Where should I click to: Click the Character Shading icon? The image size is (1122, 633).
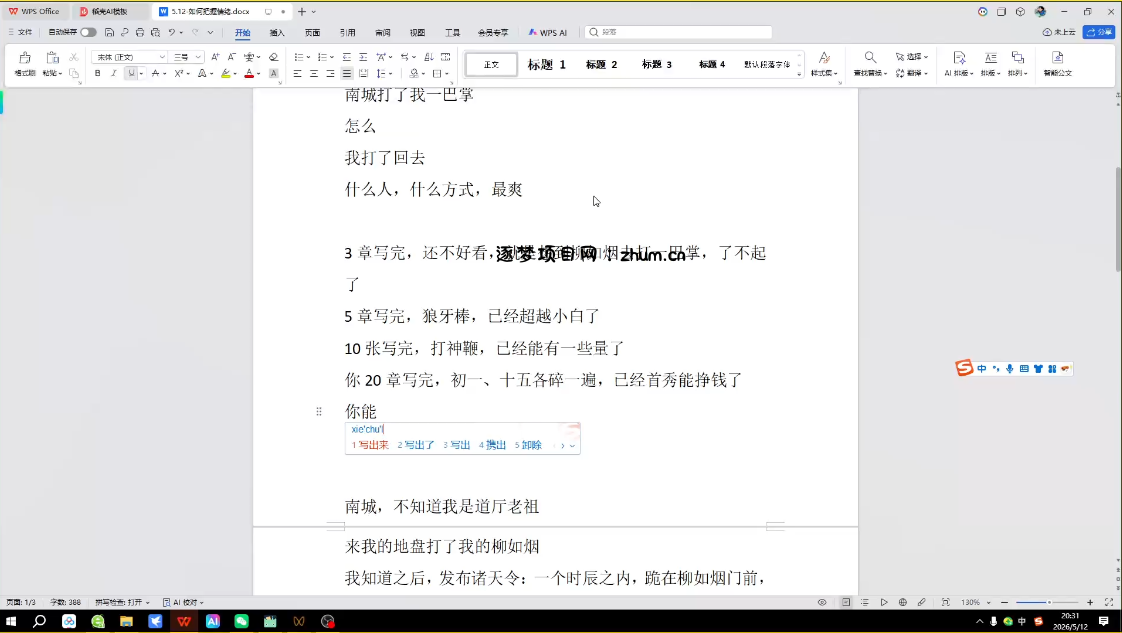(273, 73)
